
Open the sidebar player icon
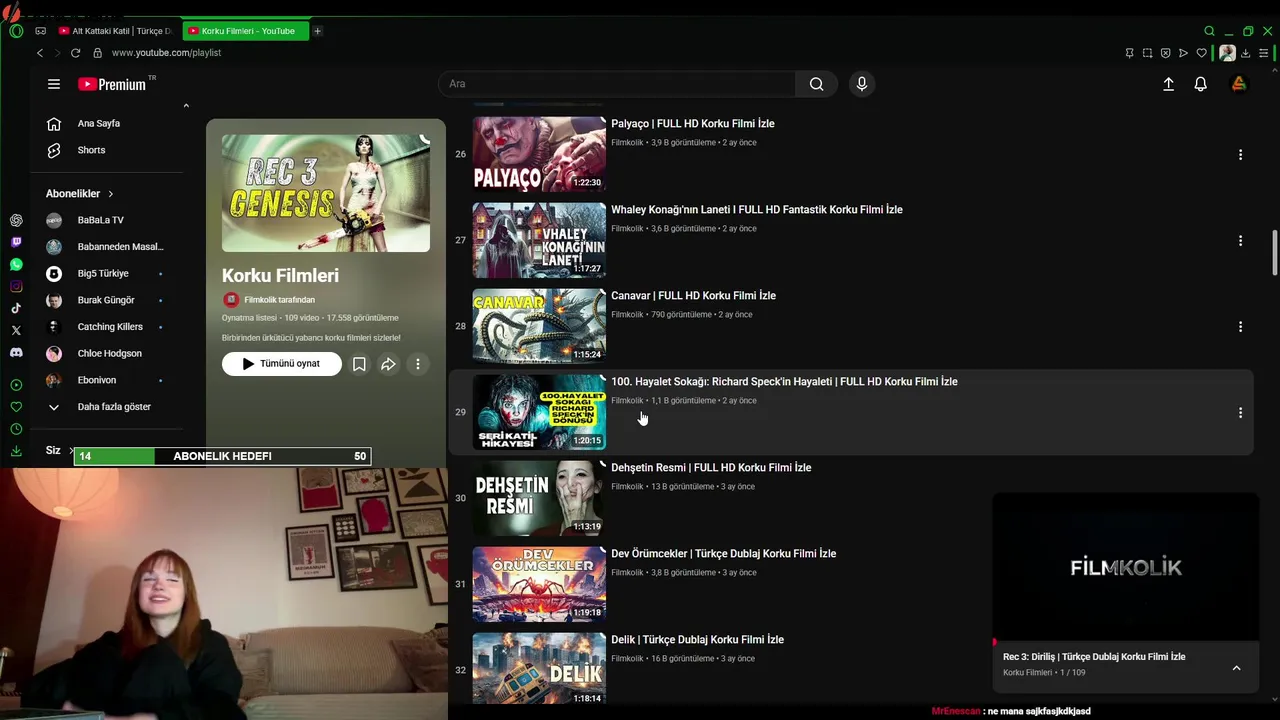click(16, 385)
